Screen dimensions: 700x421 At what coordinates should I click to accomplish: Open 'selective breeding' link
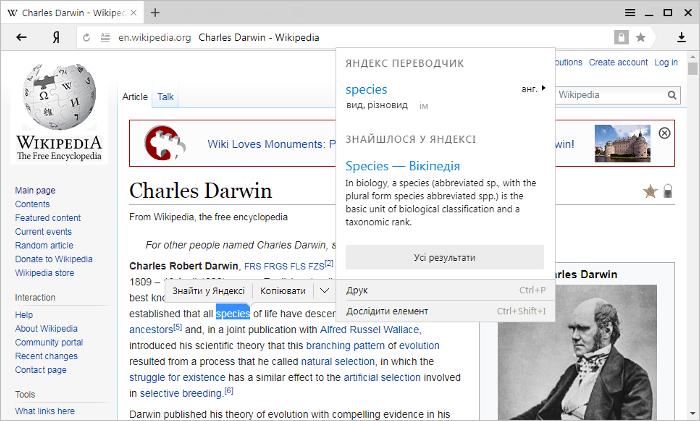click(181, 394)
